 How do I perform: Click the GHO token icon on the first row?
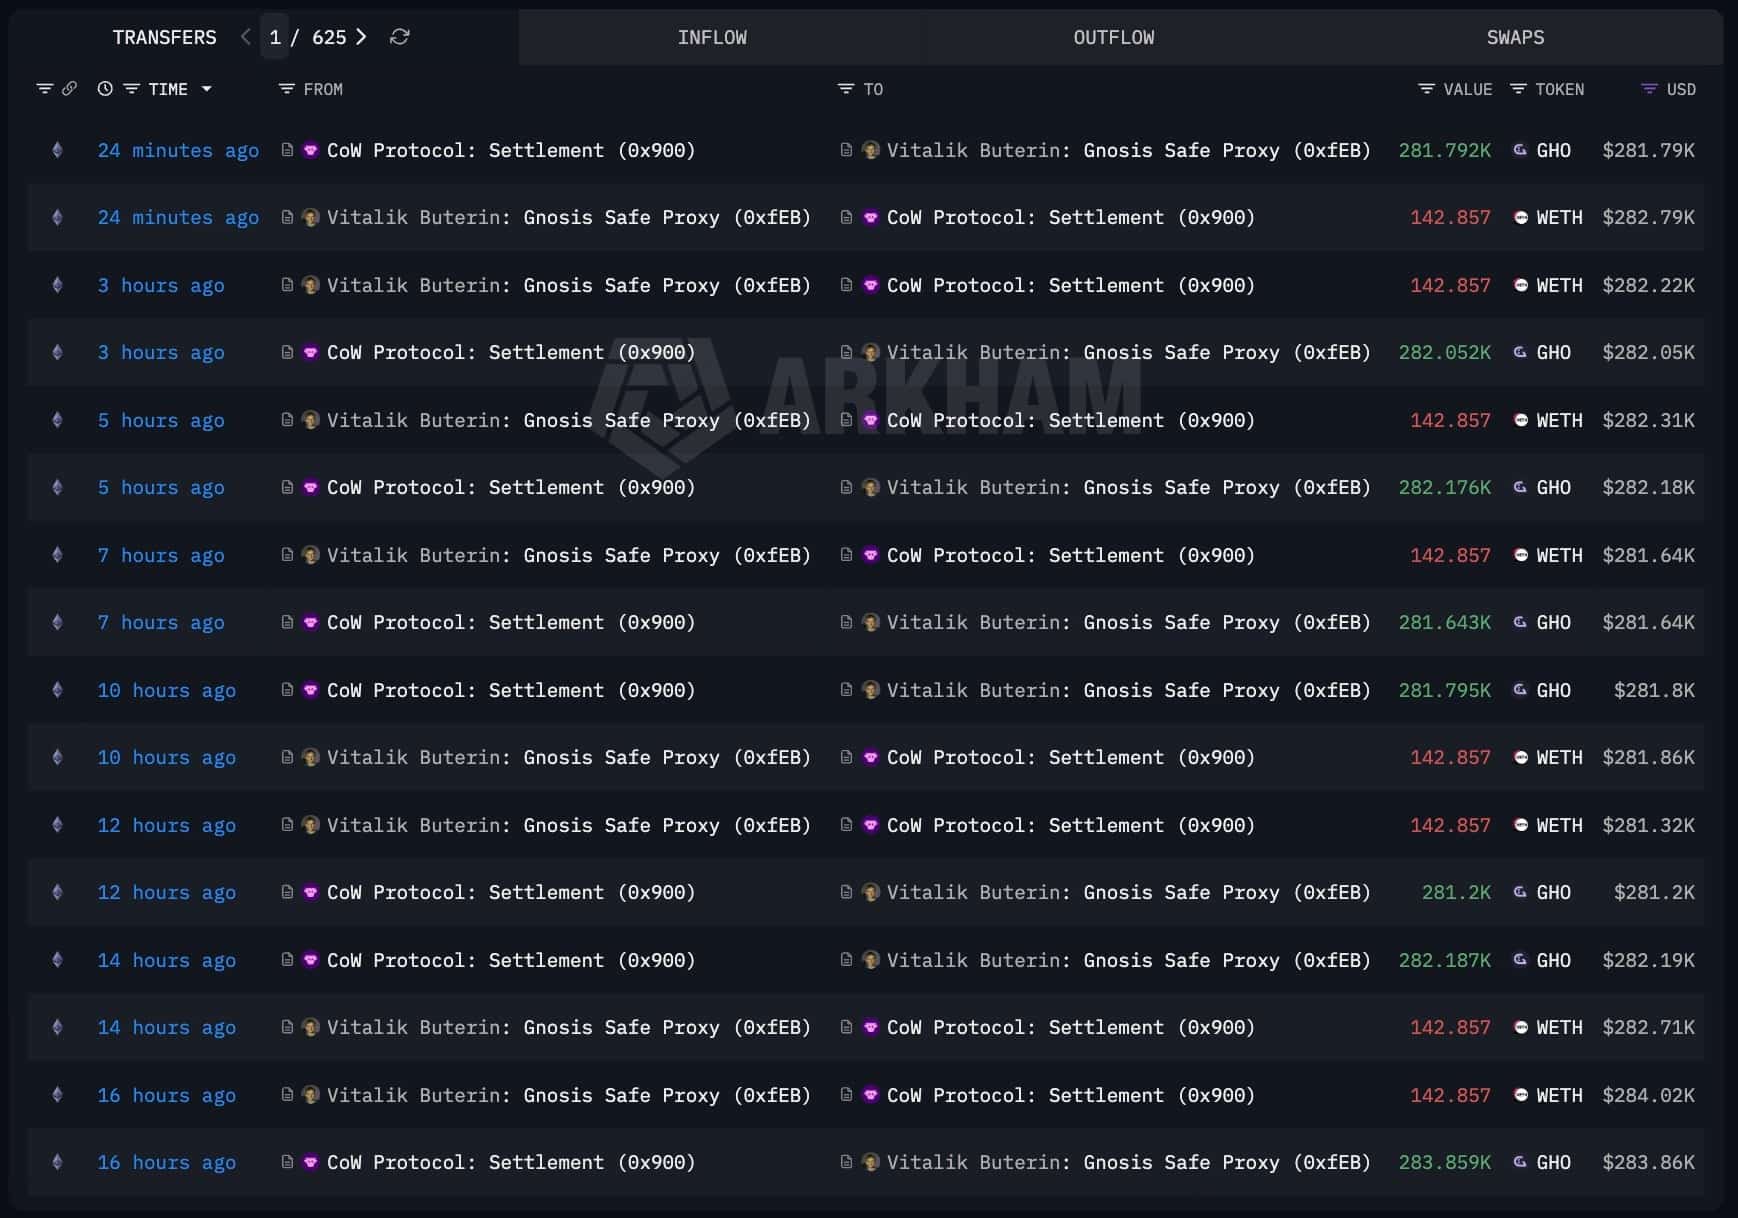pos(1519,150)
